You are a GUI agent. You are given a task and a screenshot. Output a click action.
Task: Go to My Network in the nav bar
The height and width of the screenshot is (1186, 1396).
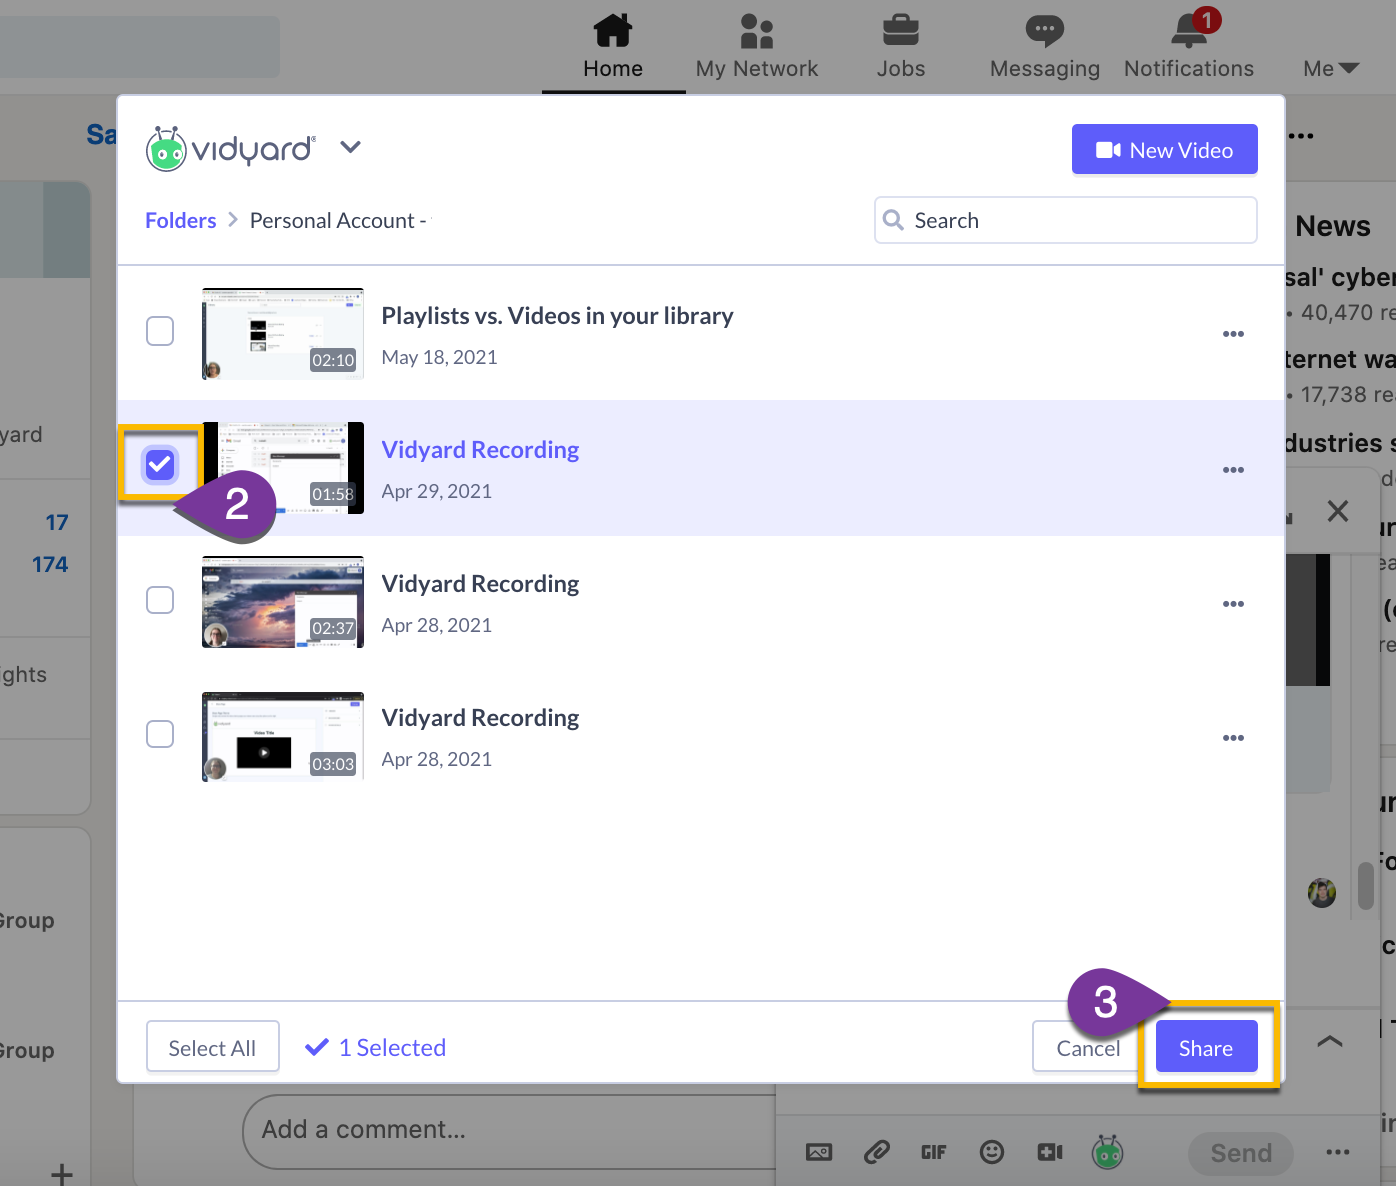click(757, 47)
